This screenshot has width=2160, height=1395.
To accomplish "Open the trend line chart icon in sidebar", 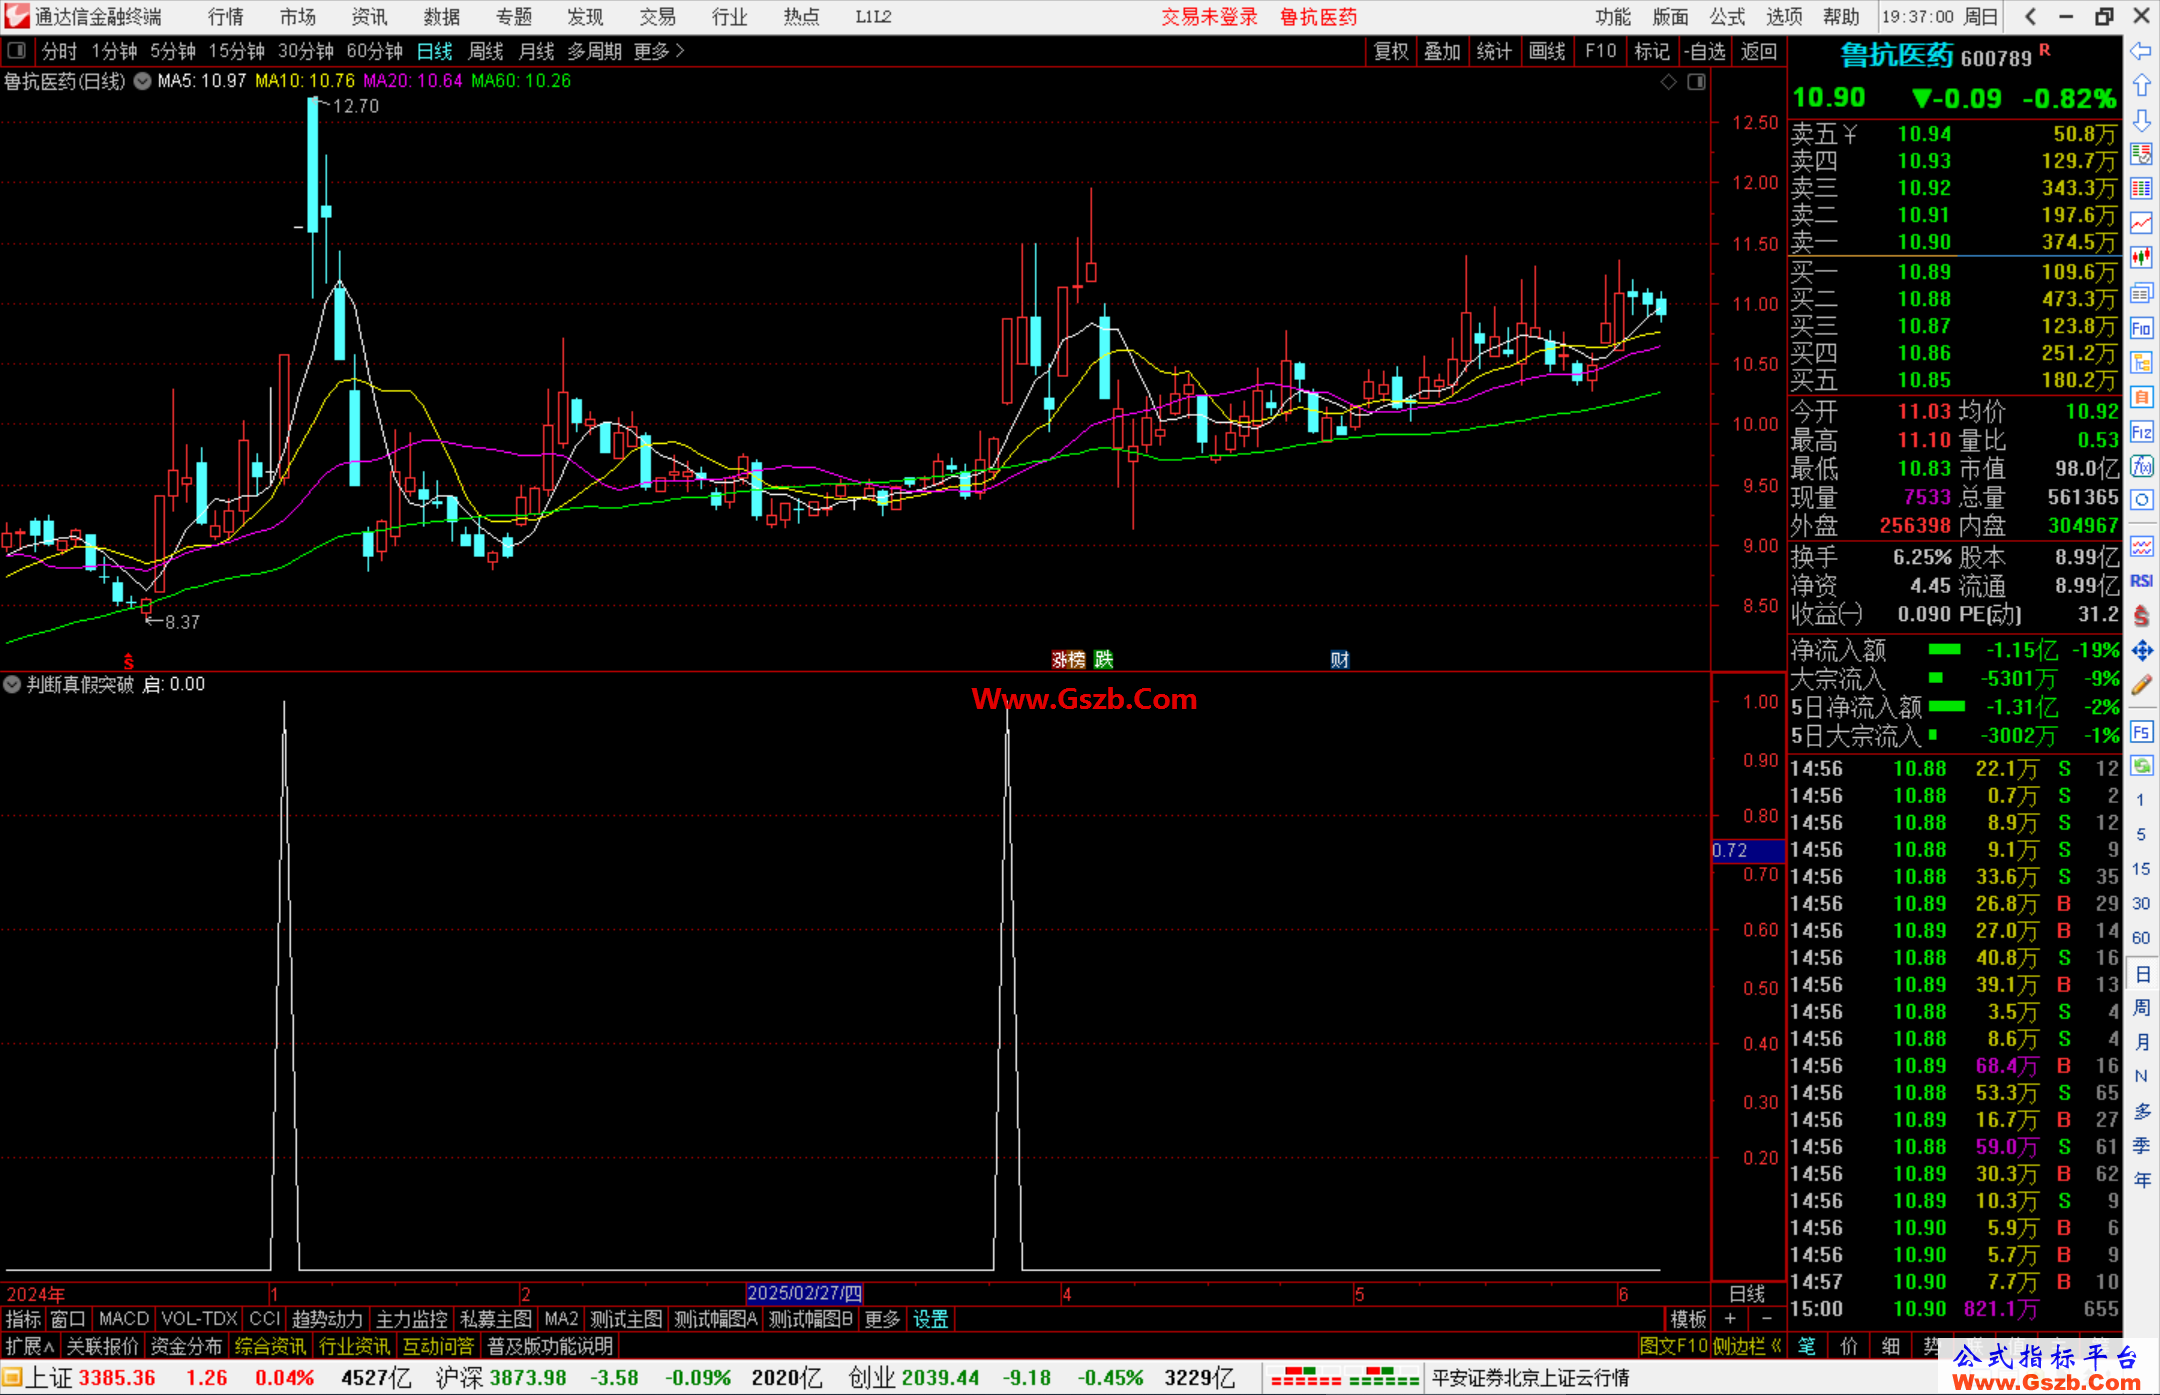I will click(x=2141, y=223).
